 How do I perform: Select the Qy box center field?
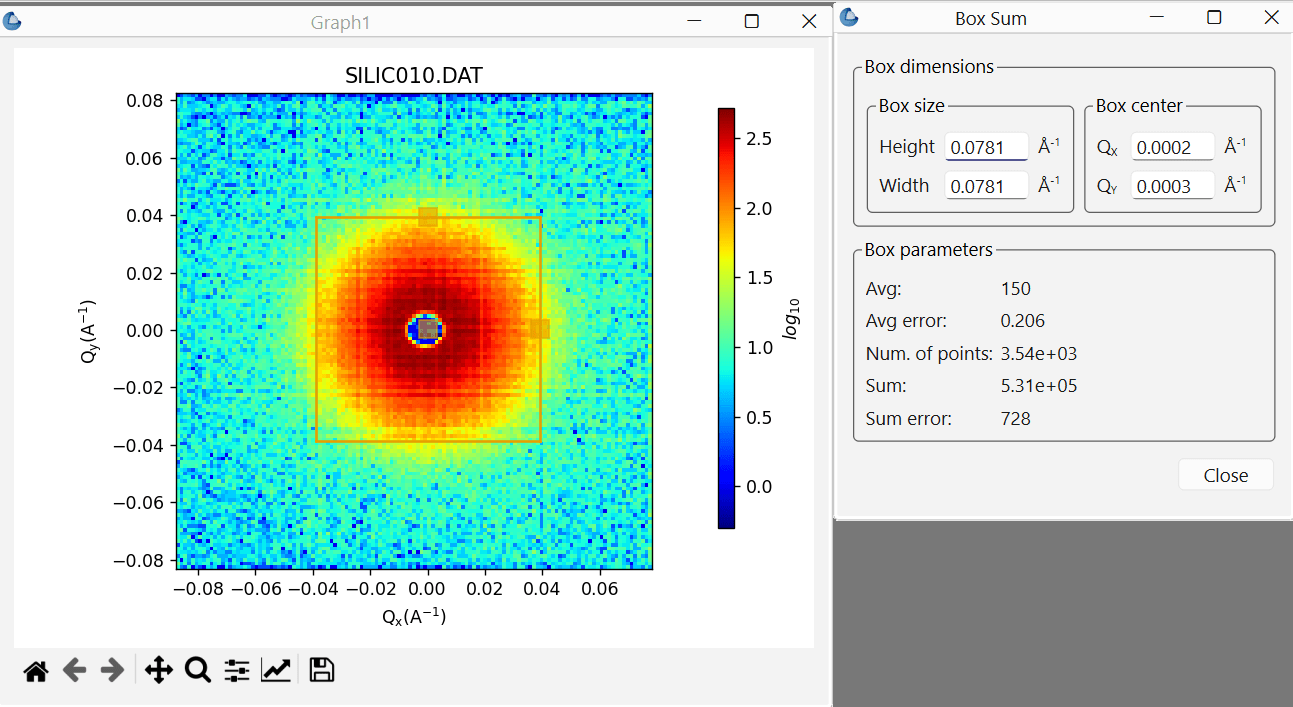click(1173, 186)
